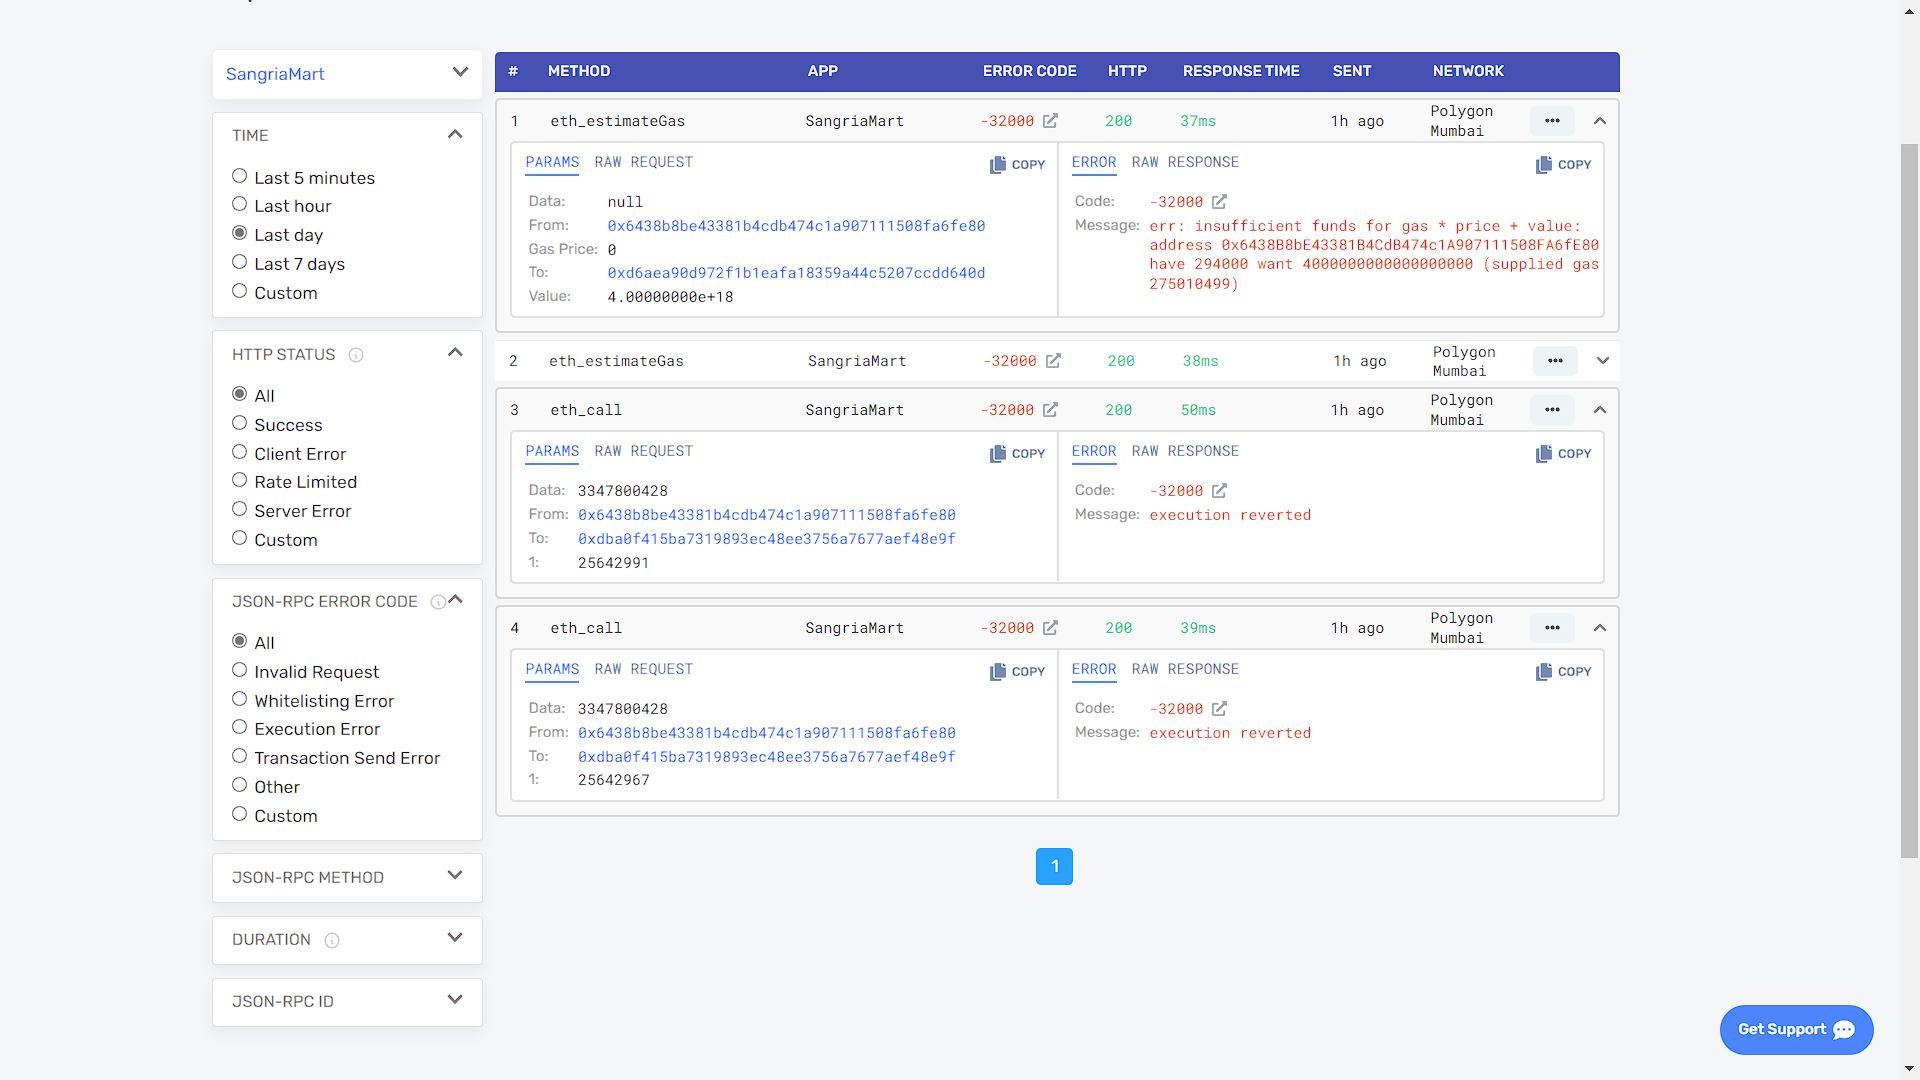Collapse the TIME filter section

click(455, 133)
